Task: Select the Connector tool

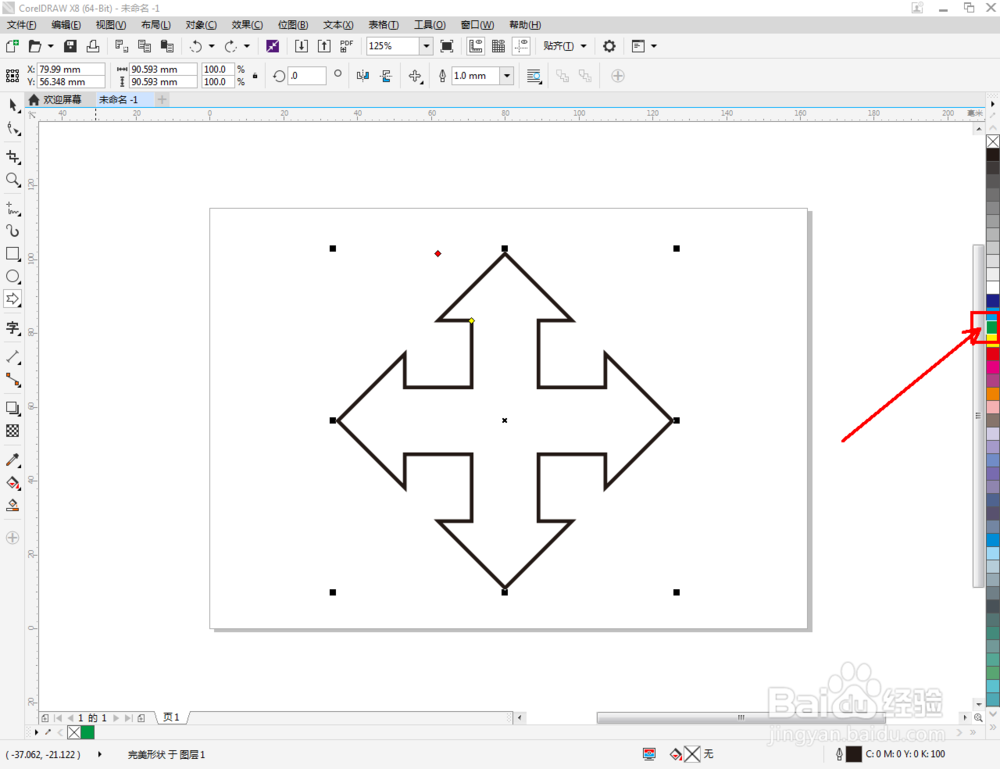Action: coord(13,380)
